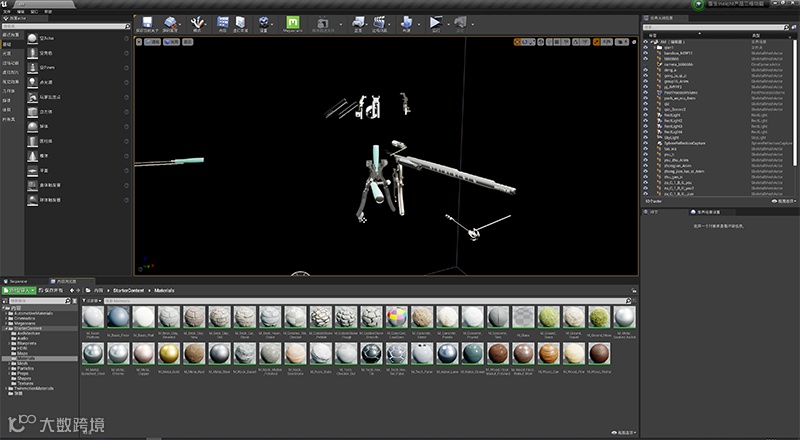The height and width of the screenshot is (440, 800).
Task: Open the Marketplace toolbar icon
Action: click(x=240, y=22)
